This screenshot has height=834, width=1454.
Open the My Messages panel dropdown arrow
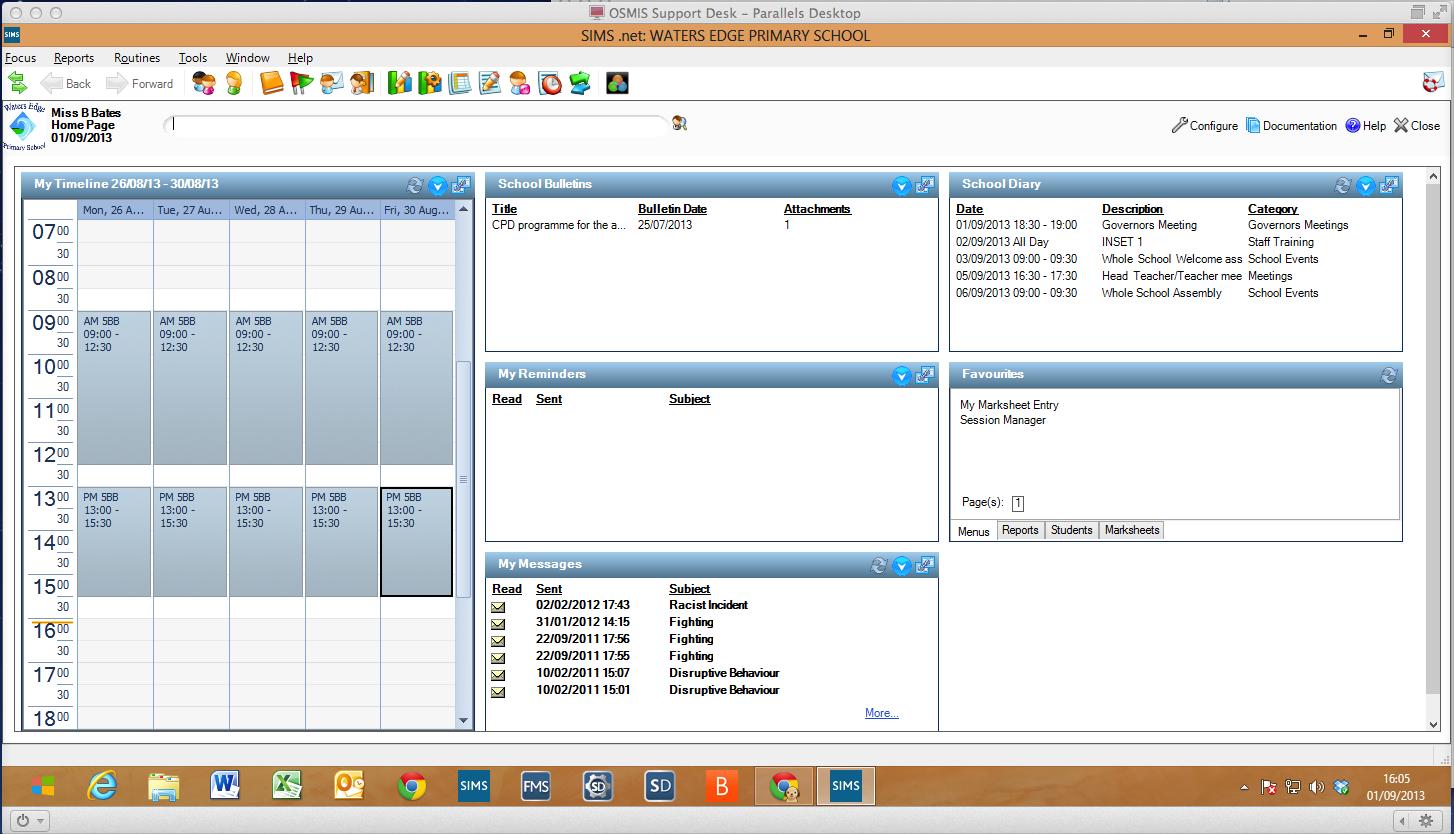tap(901, 565)
